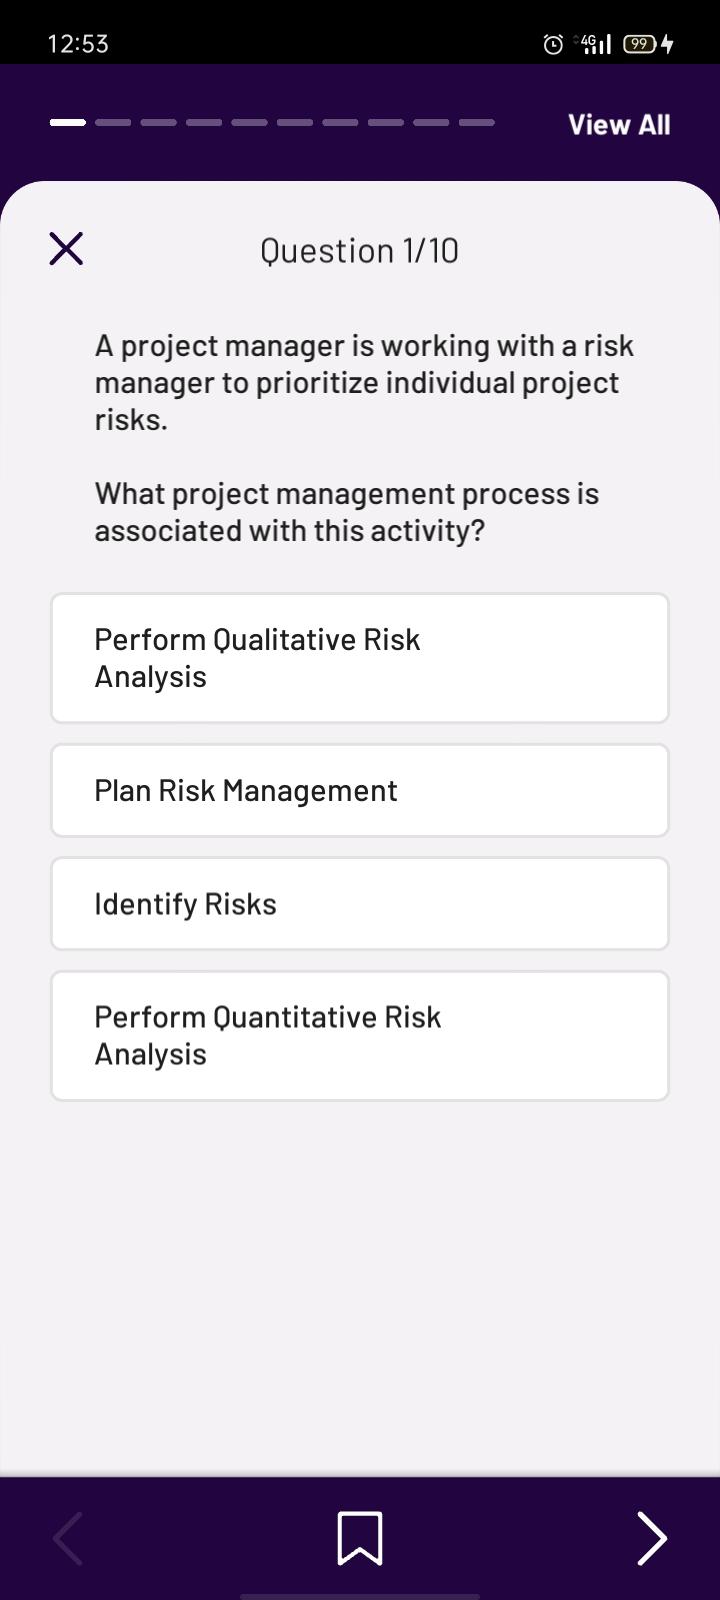Choose Plan Risk Management answer
The height and width of the screenshot is (1600, 720).
360,790
